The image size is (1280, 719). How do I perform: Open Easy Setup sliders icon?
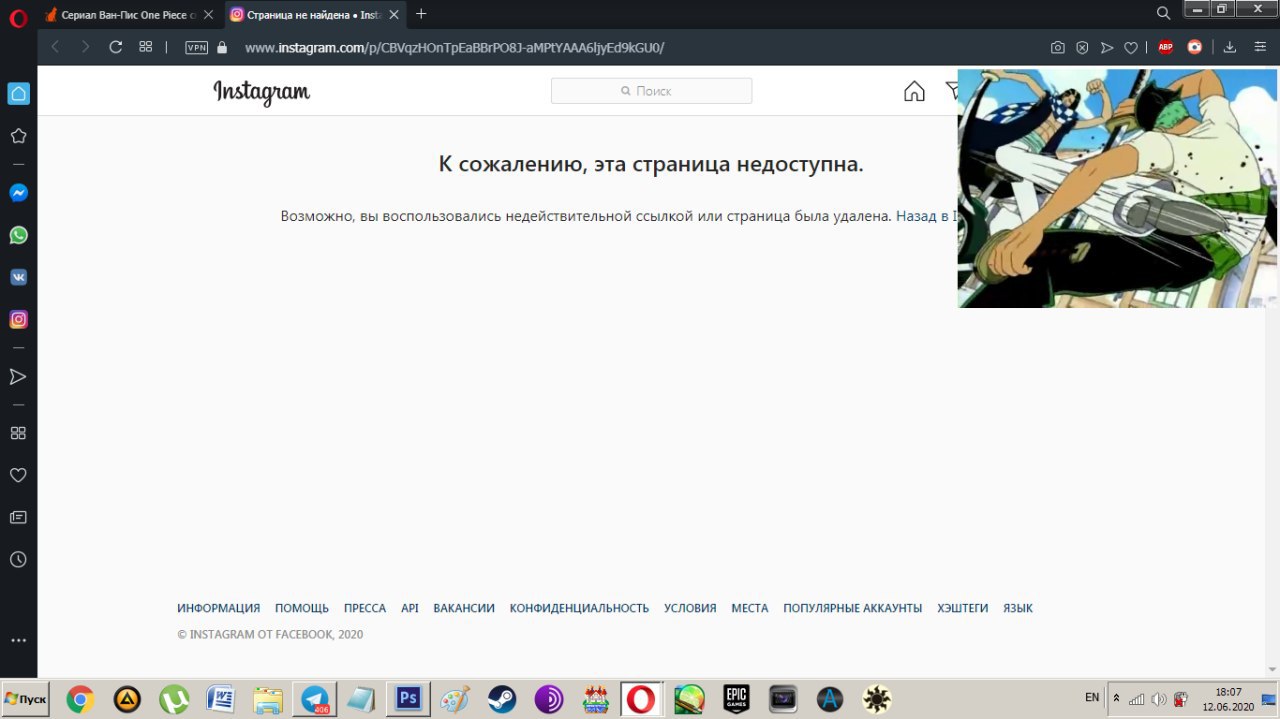[x=1259, y=47]
